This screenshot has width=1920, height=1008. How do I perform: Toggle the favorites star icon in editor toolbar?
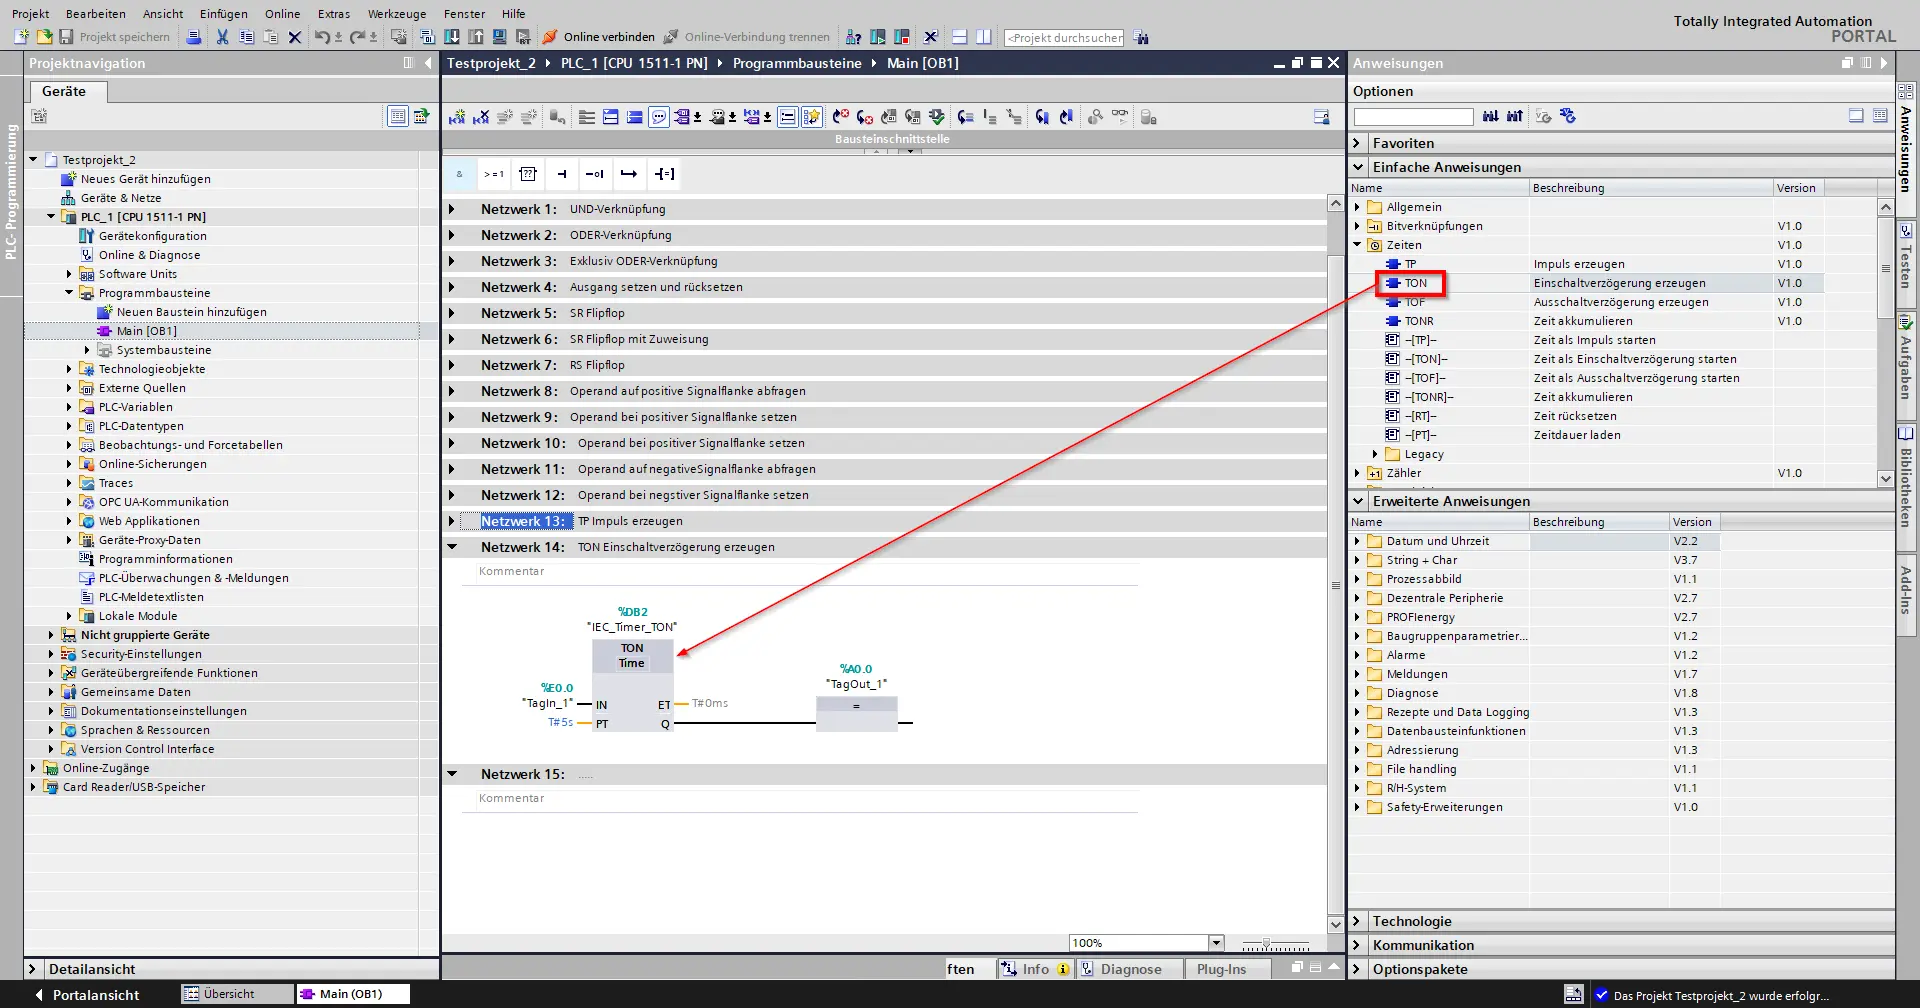point(811,117)
